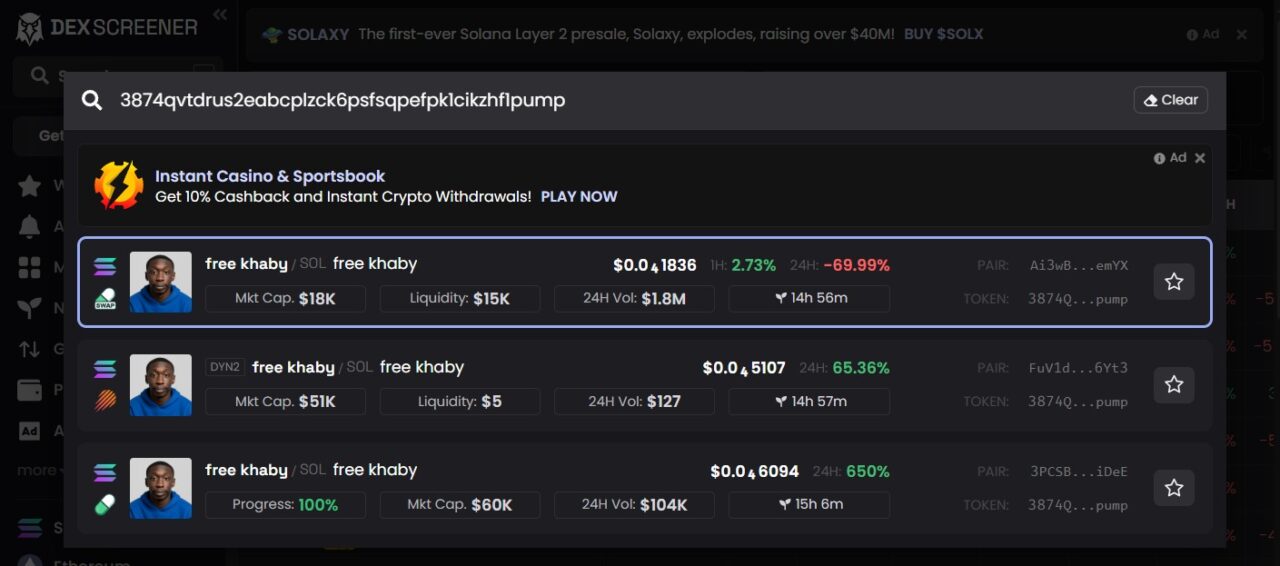Open the khaby thumbnail in first result
This screenshot has width=1280, height=566.
(x=161, y=282)
